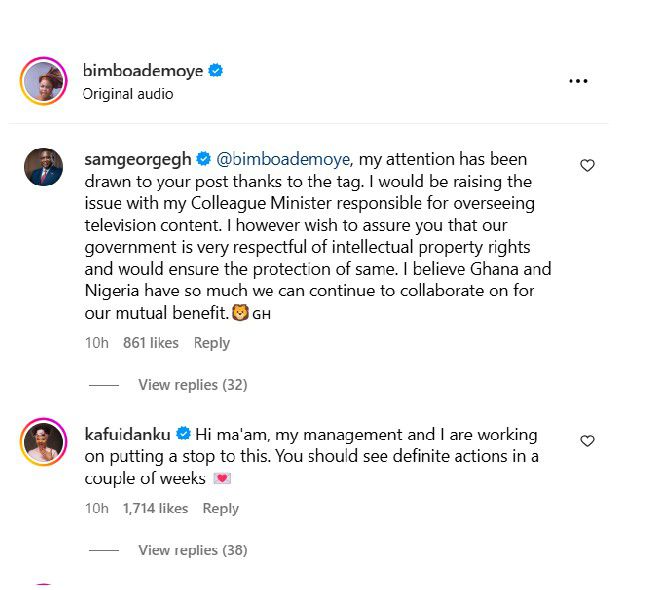This screenshot has width=658, height=590.
Task: Click samgeorgegh's verified badge
Action: (203, 159)
